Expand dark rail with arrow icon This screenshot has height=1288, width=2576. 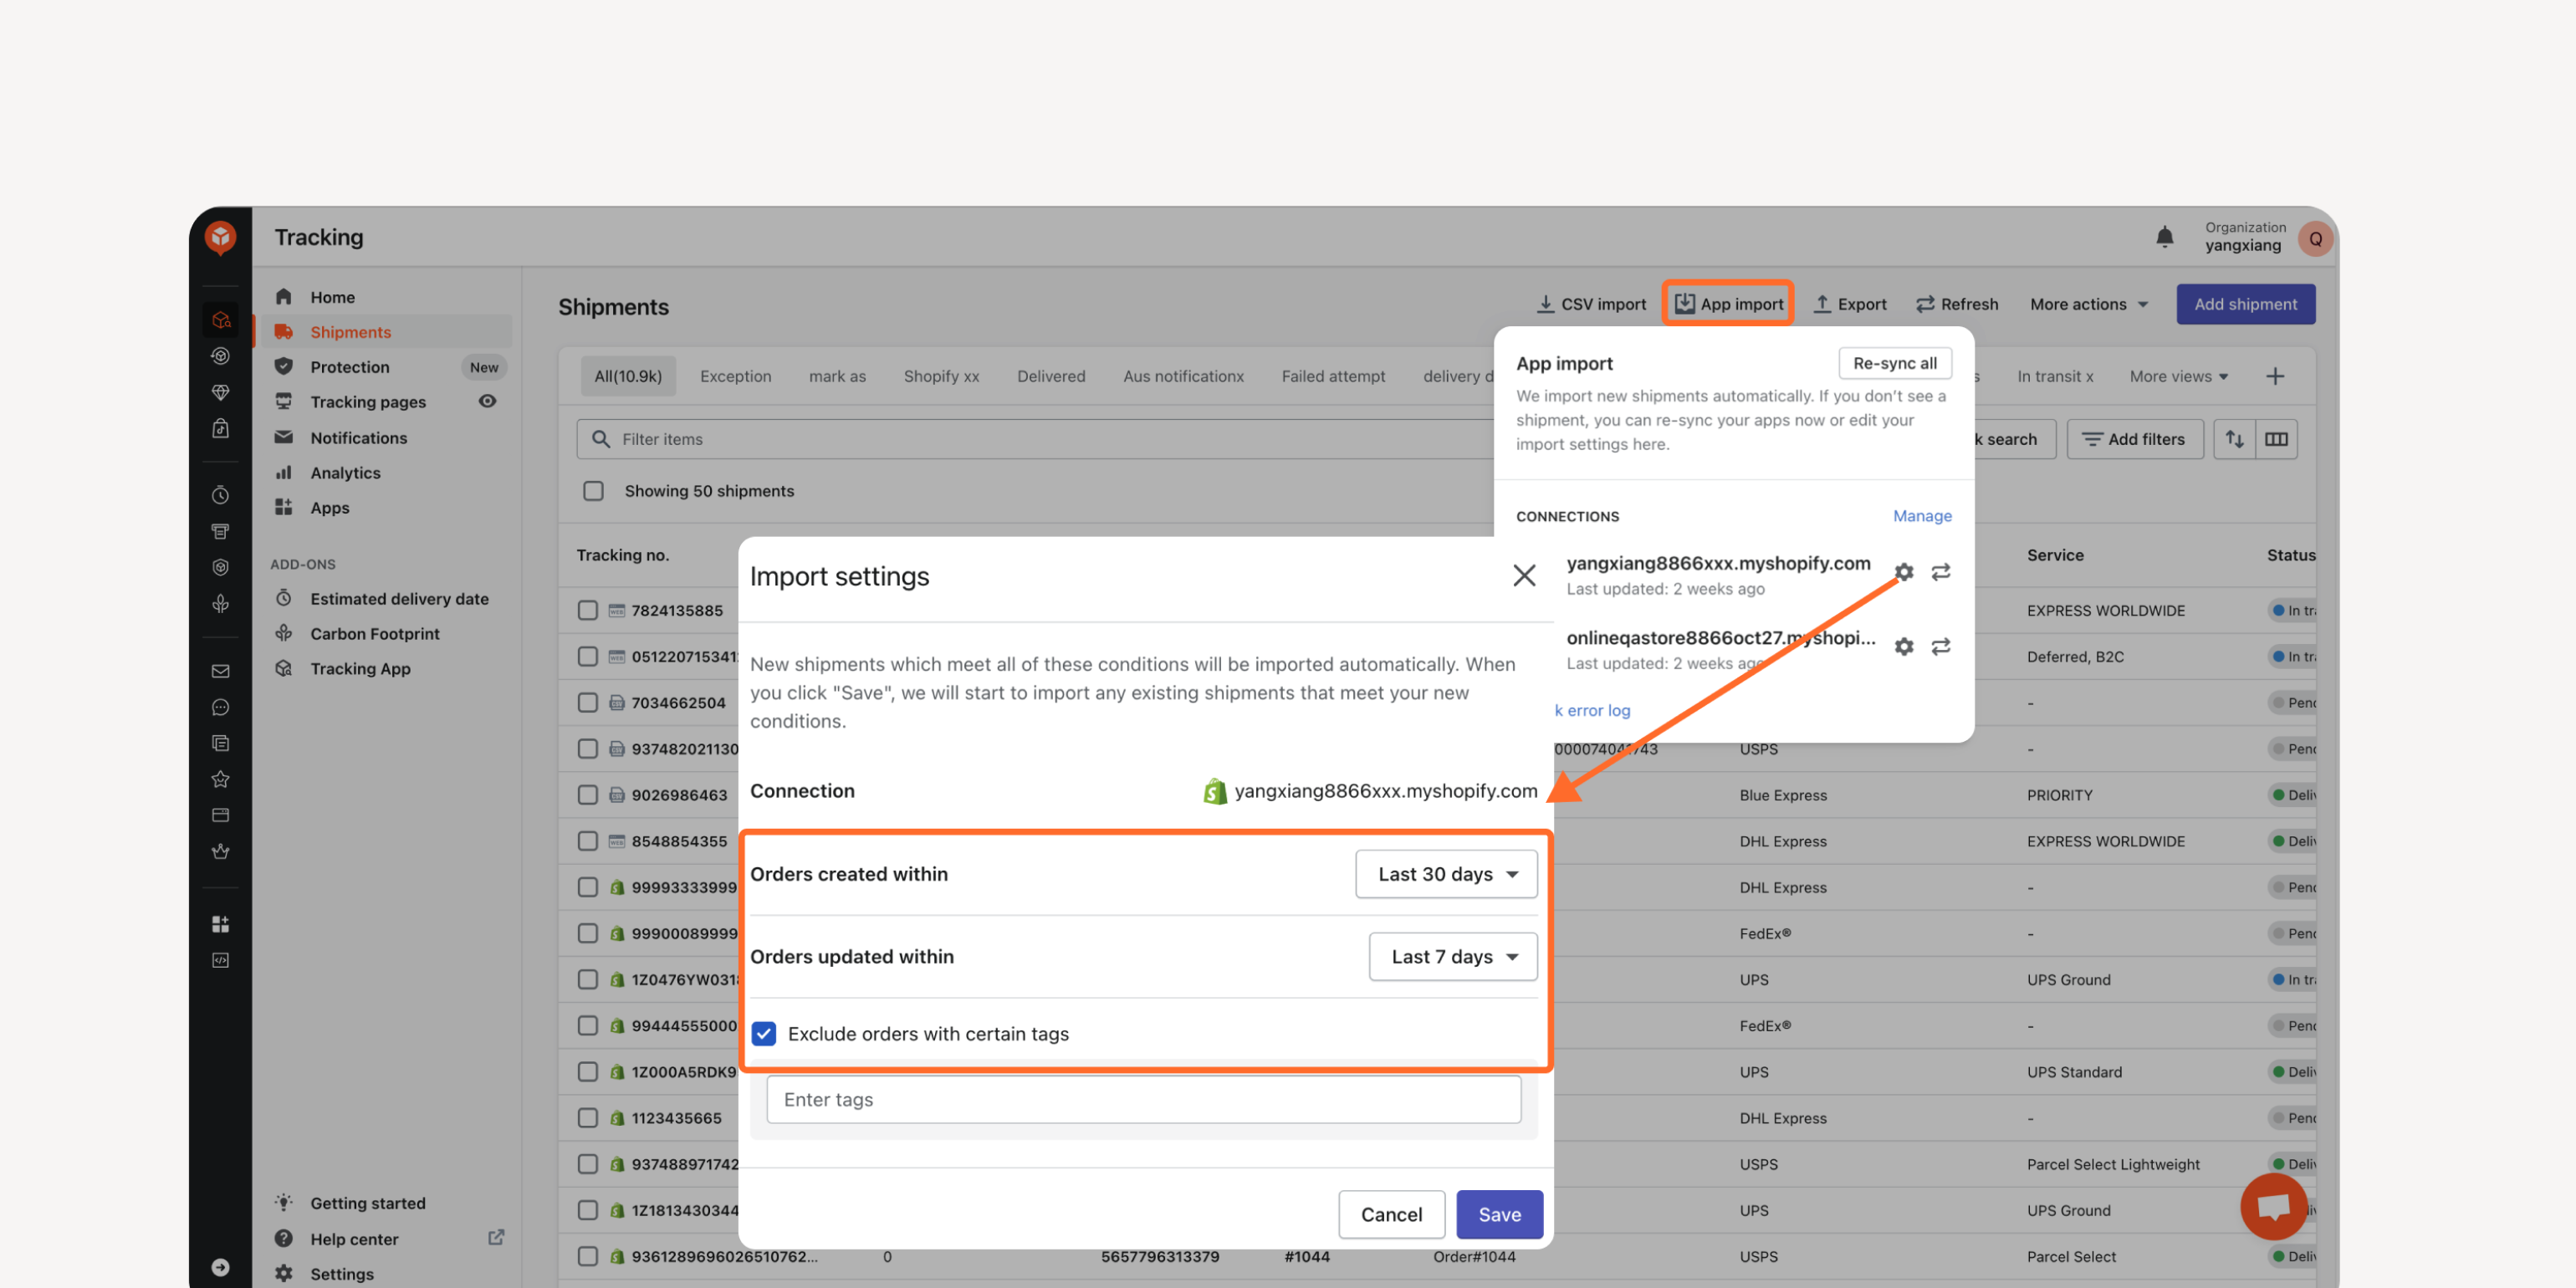pyautogui.click(x=220, y=1267)
